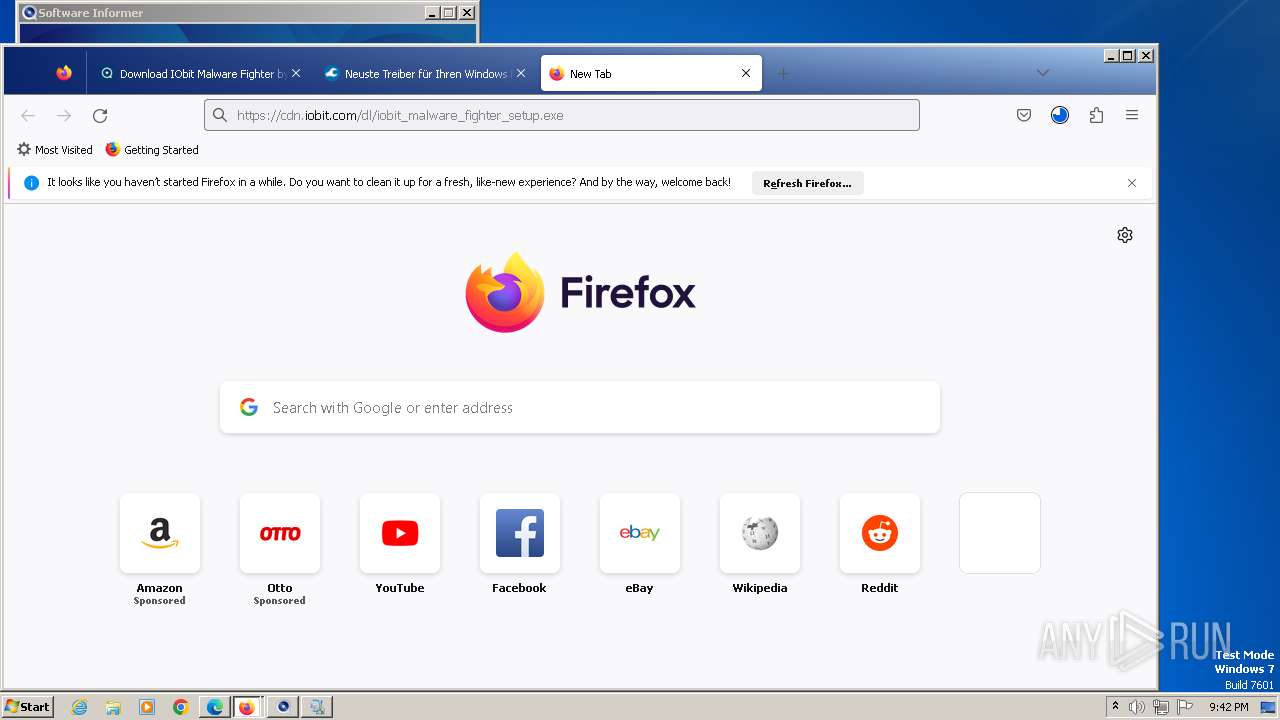Open the last taskbar installer program button
Image resolution: width=1280 pixels, height=720 pixels.
[x=317, y=707]
